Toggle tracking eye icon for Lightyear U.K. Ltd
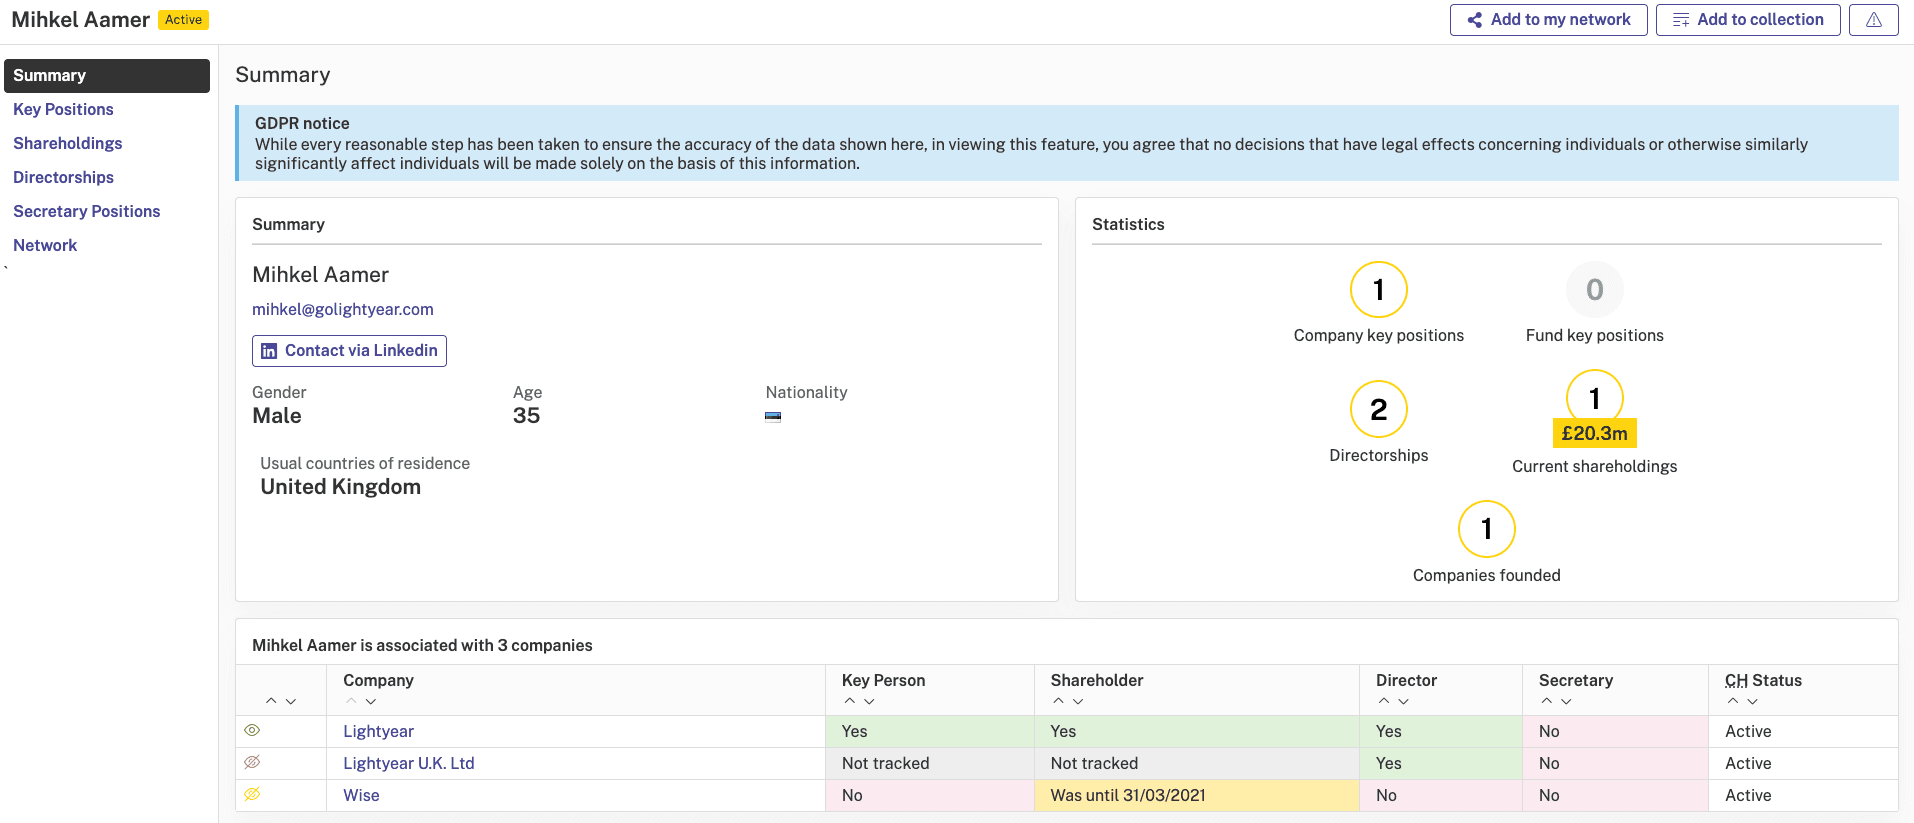The image size is (1914, 823). (x=252, y=763)
